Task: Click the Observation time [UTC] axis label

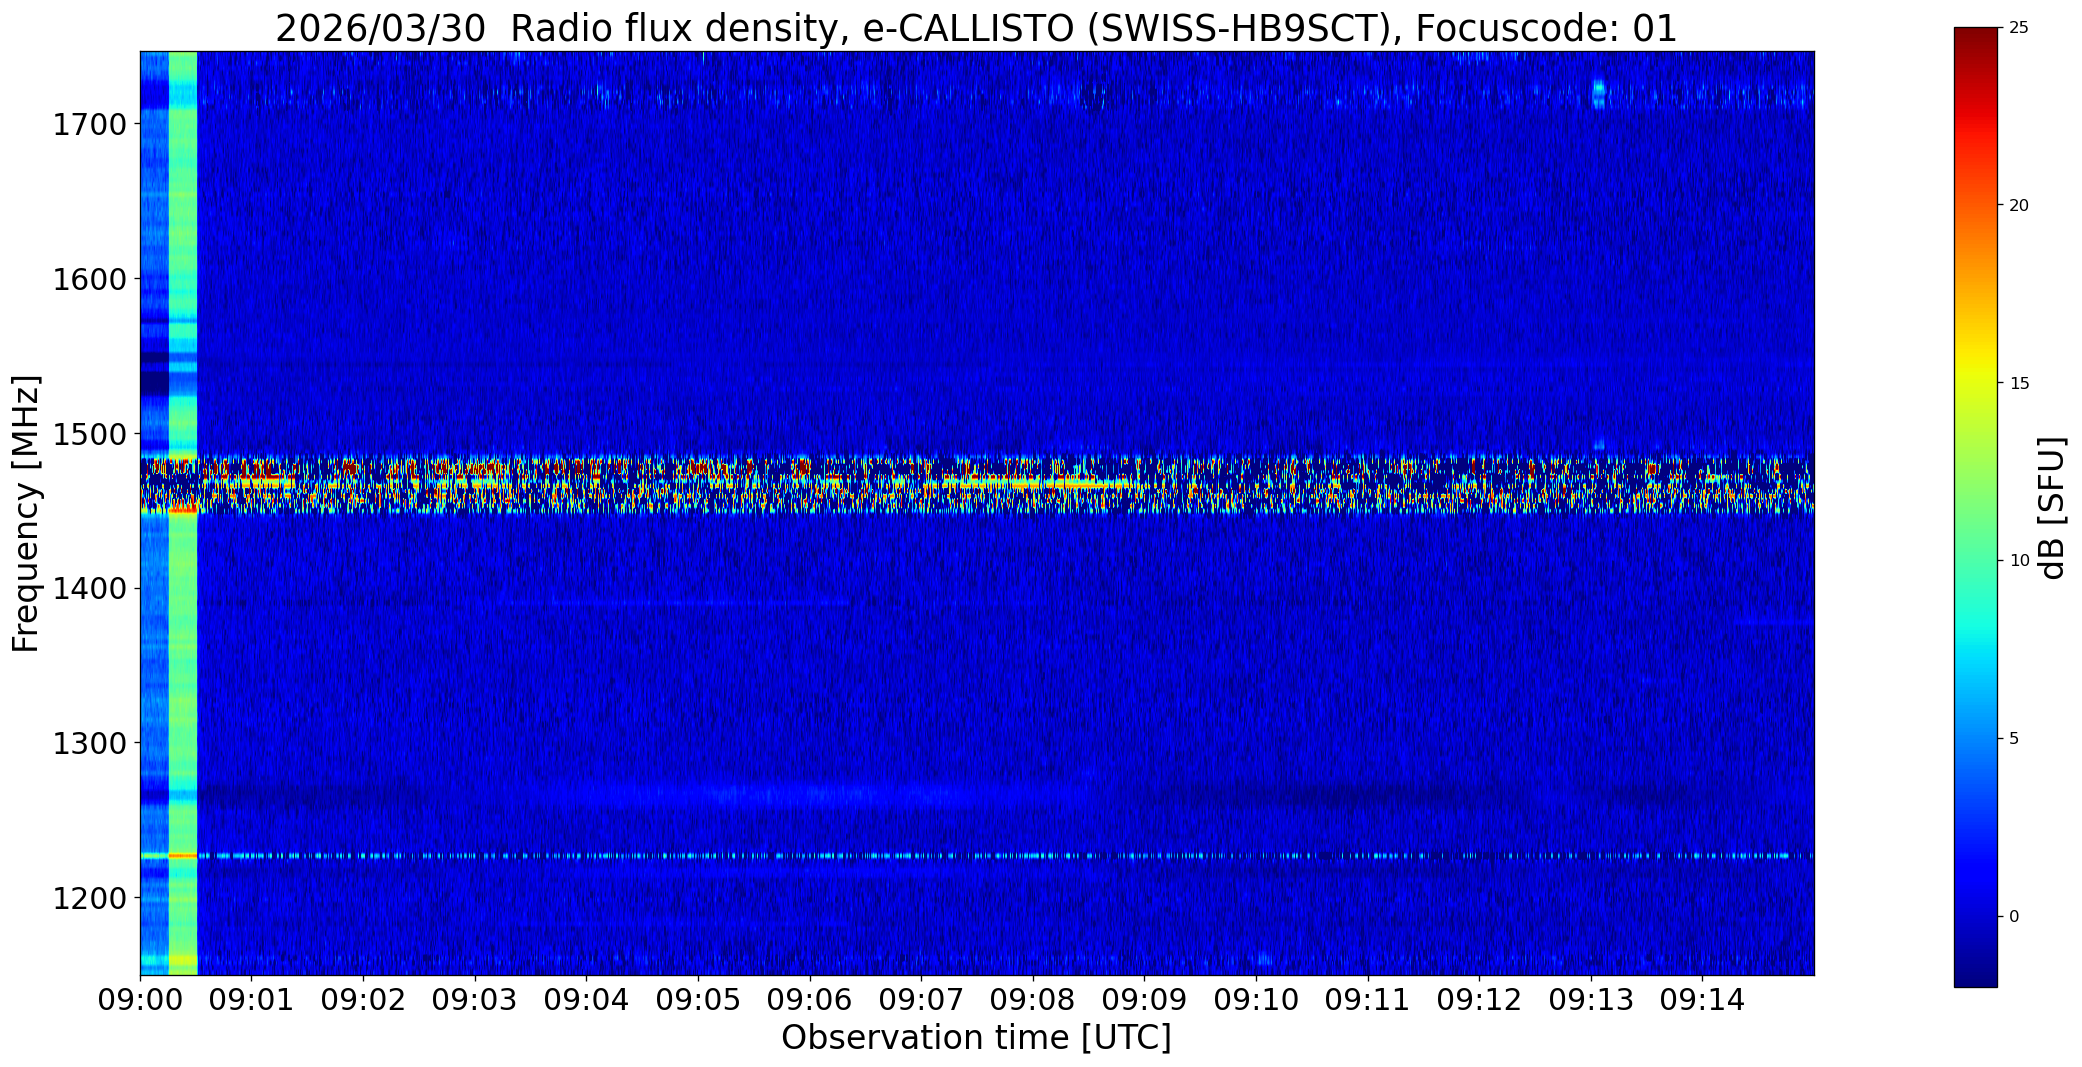Action: click(x=976, y=1038)
